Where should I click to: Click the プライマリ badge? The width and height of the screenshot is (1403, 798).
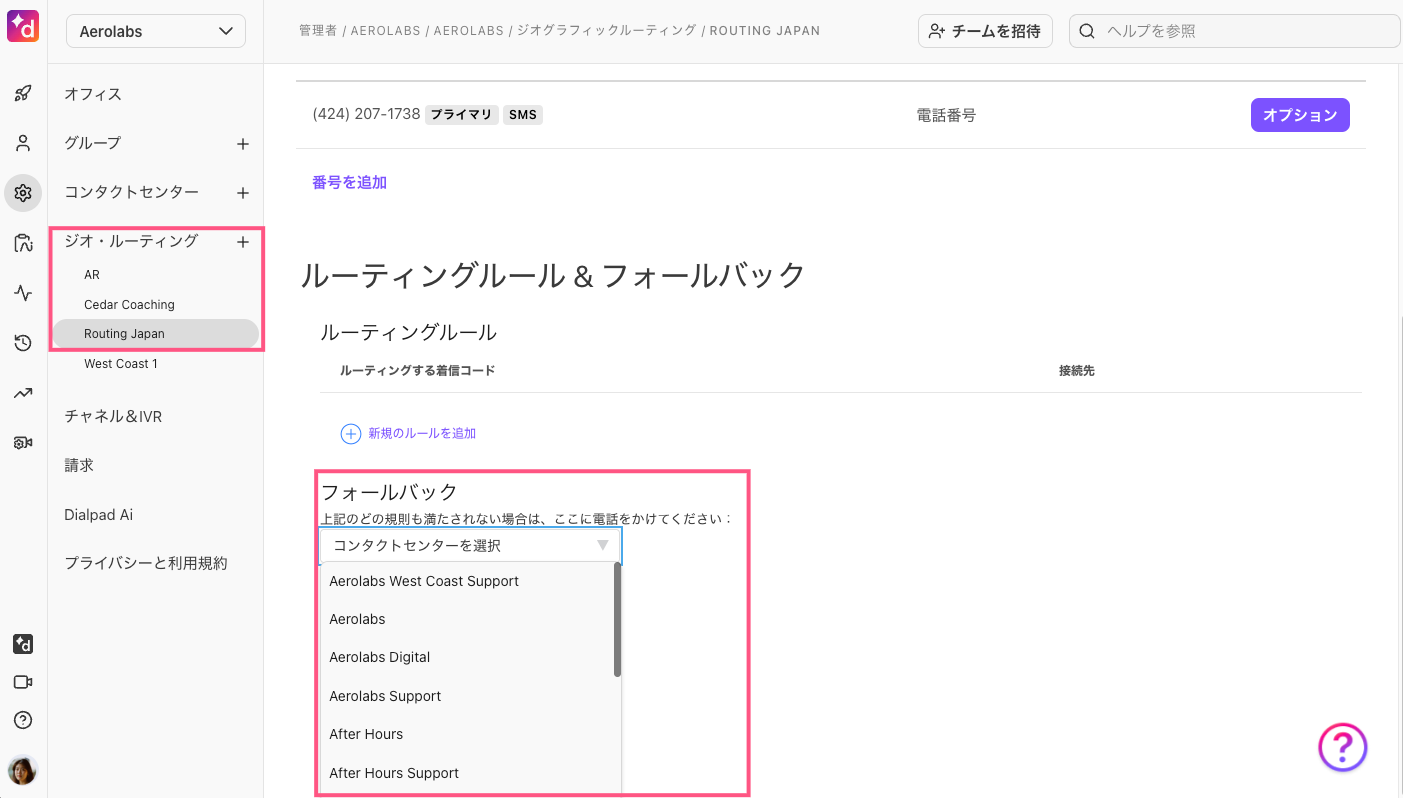[x=462, y=115]
